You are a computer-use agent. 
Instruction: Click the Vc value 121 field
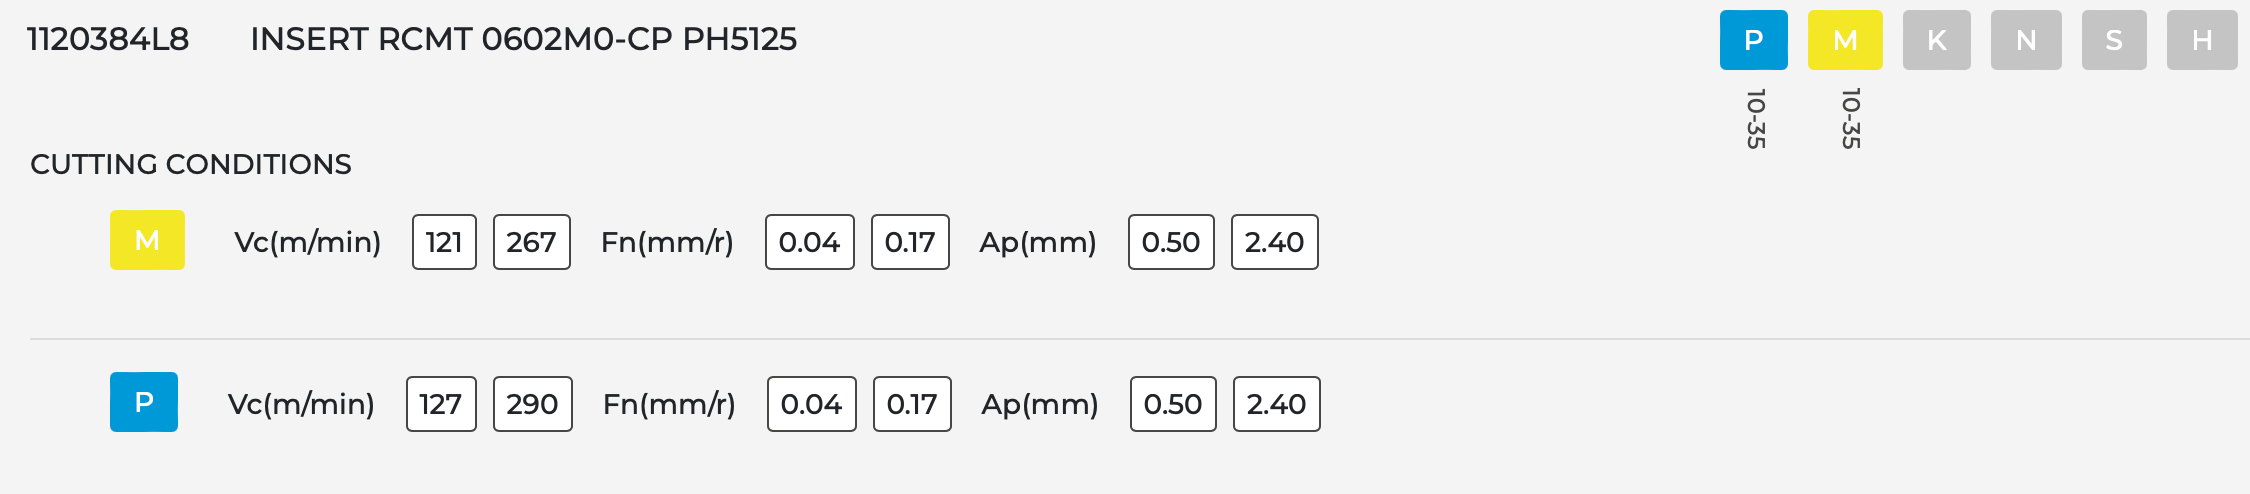coord(444,242)
